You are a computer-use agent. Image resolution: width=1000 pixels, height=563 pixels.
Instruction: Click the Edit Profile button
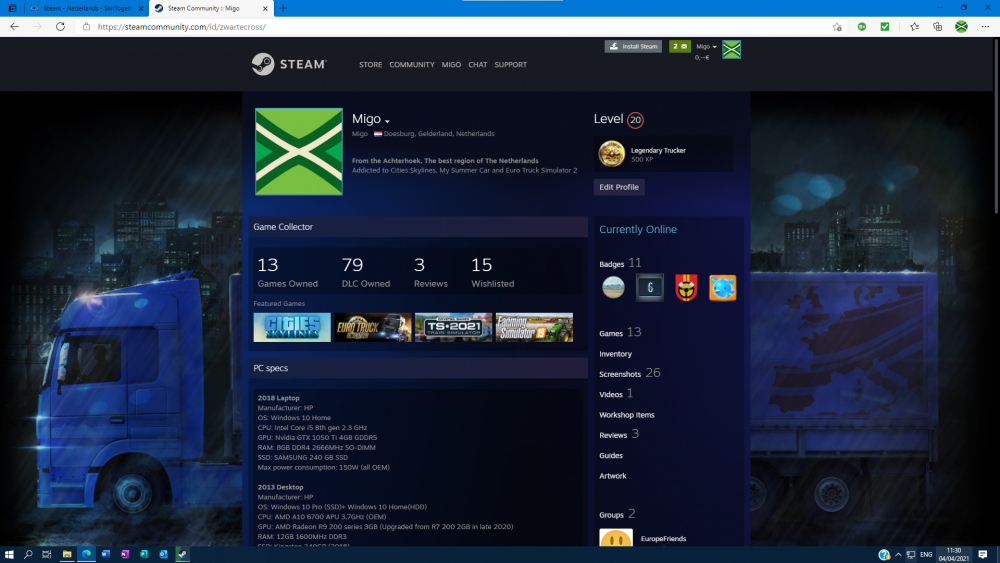tap(619, 187)
